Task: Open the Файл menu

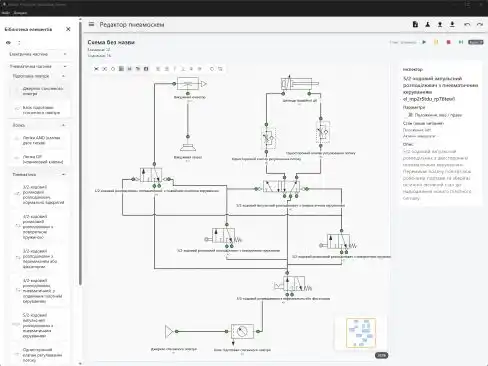Action: pyautogui.click(x=6, y=13)
